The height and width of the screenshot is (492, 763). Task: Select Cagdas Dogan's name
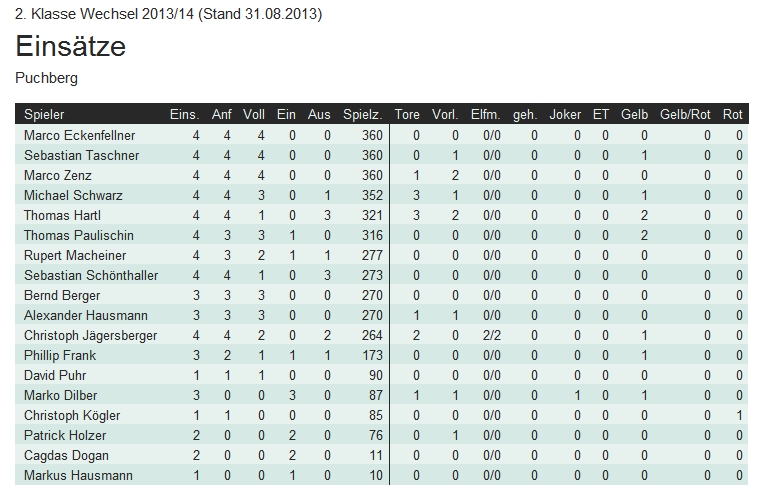tap(65, 455)
